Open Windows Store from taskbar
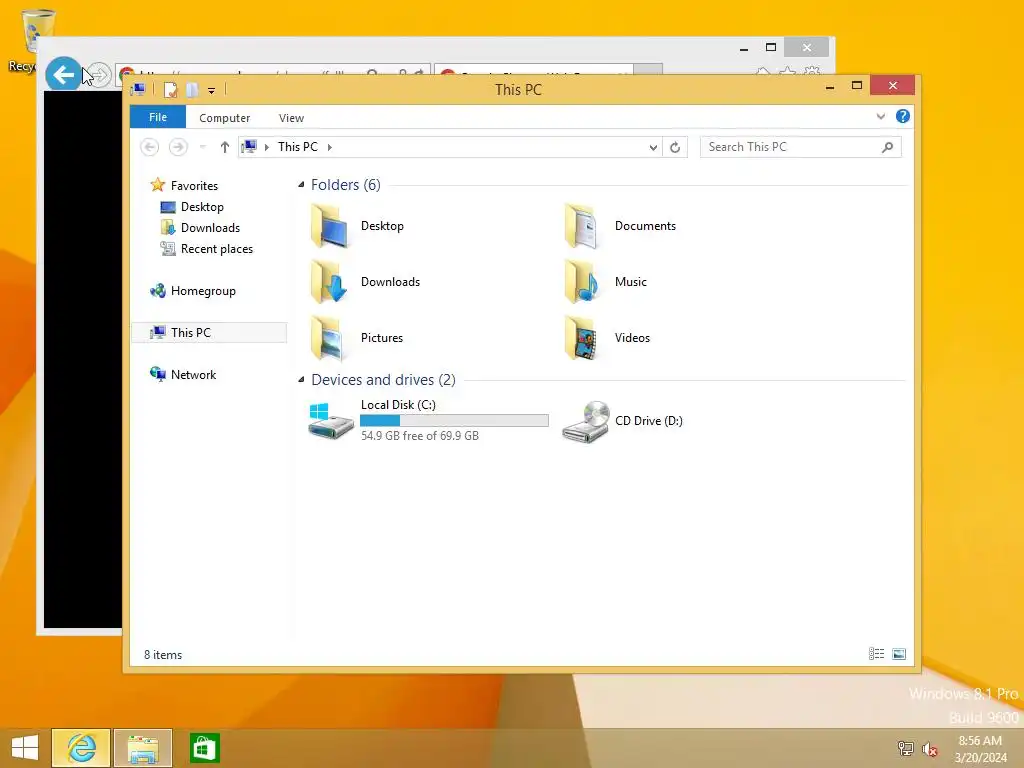The height and width of the screenshot is (768, 1024). coord(204,748)
